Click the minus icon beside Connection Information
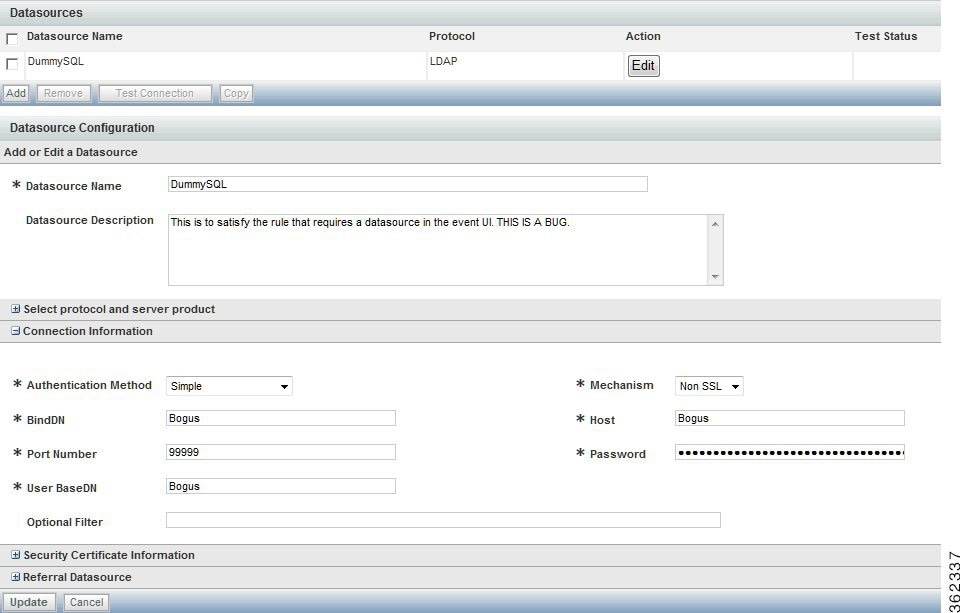The width and height of the screenshot is (960, 613). pos(14,331)
